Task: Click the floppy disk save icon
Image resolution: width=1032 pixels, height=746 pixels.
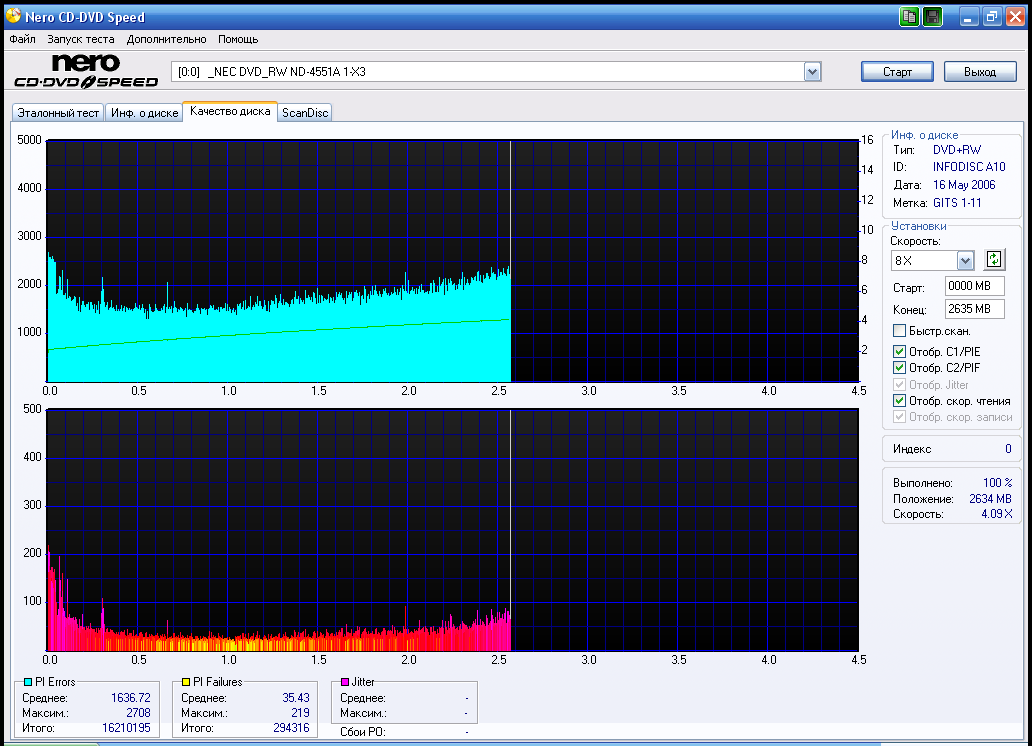Action: point(932,17)
